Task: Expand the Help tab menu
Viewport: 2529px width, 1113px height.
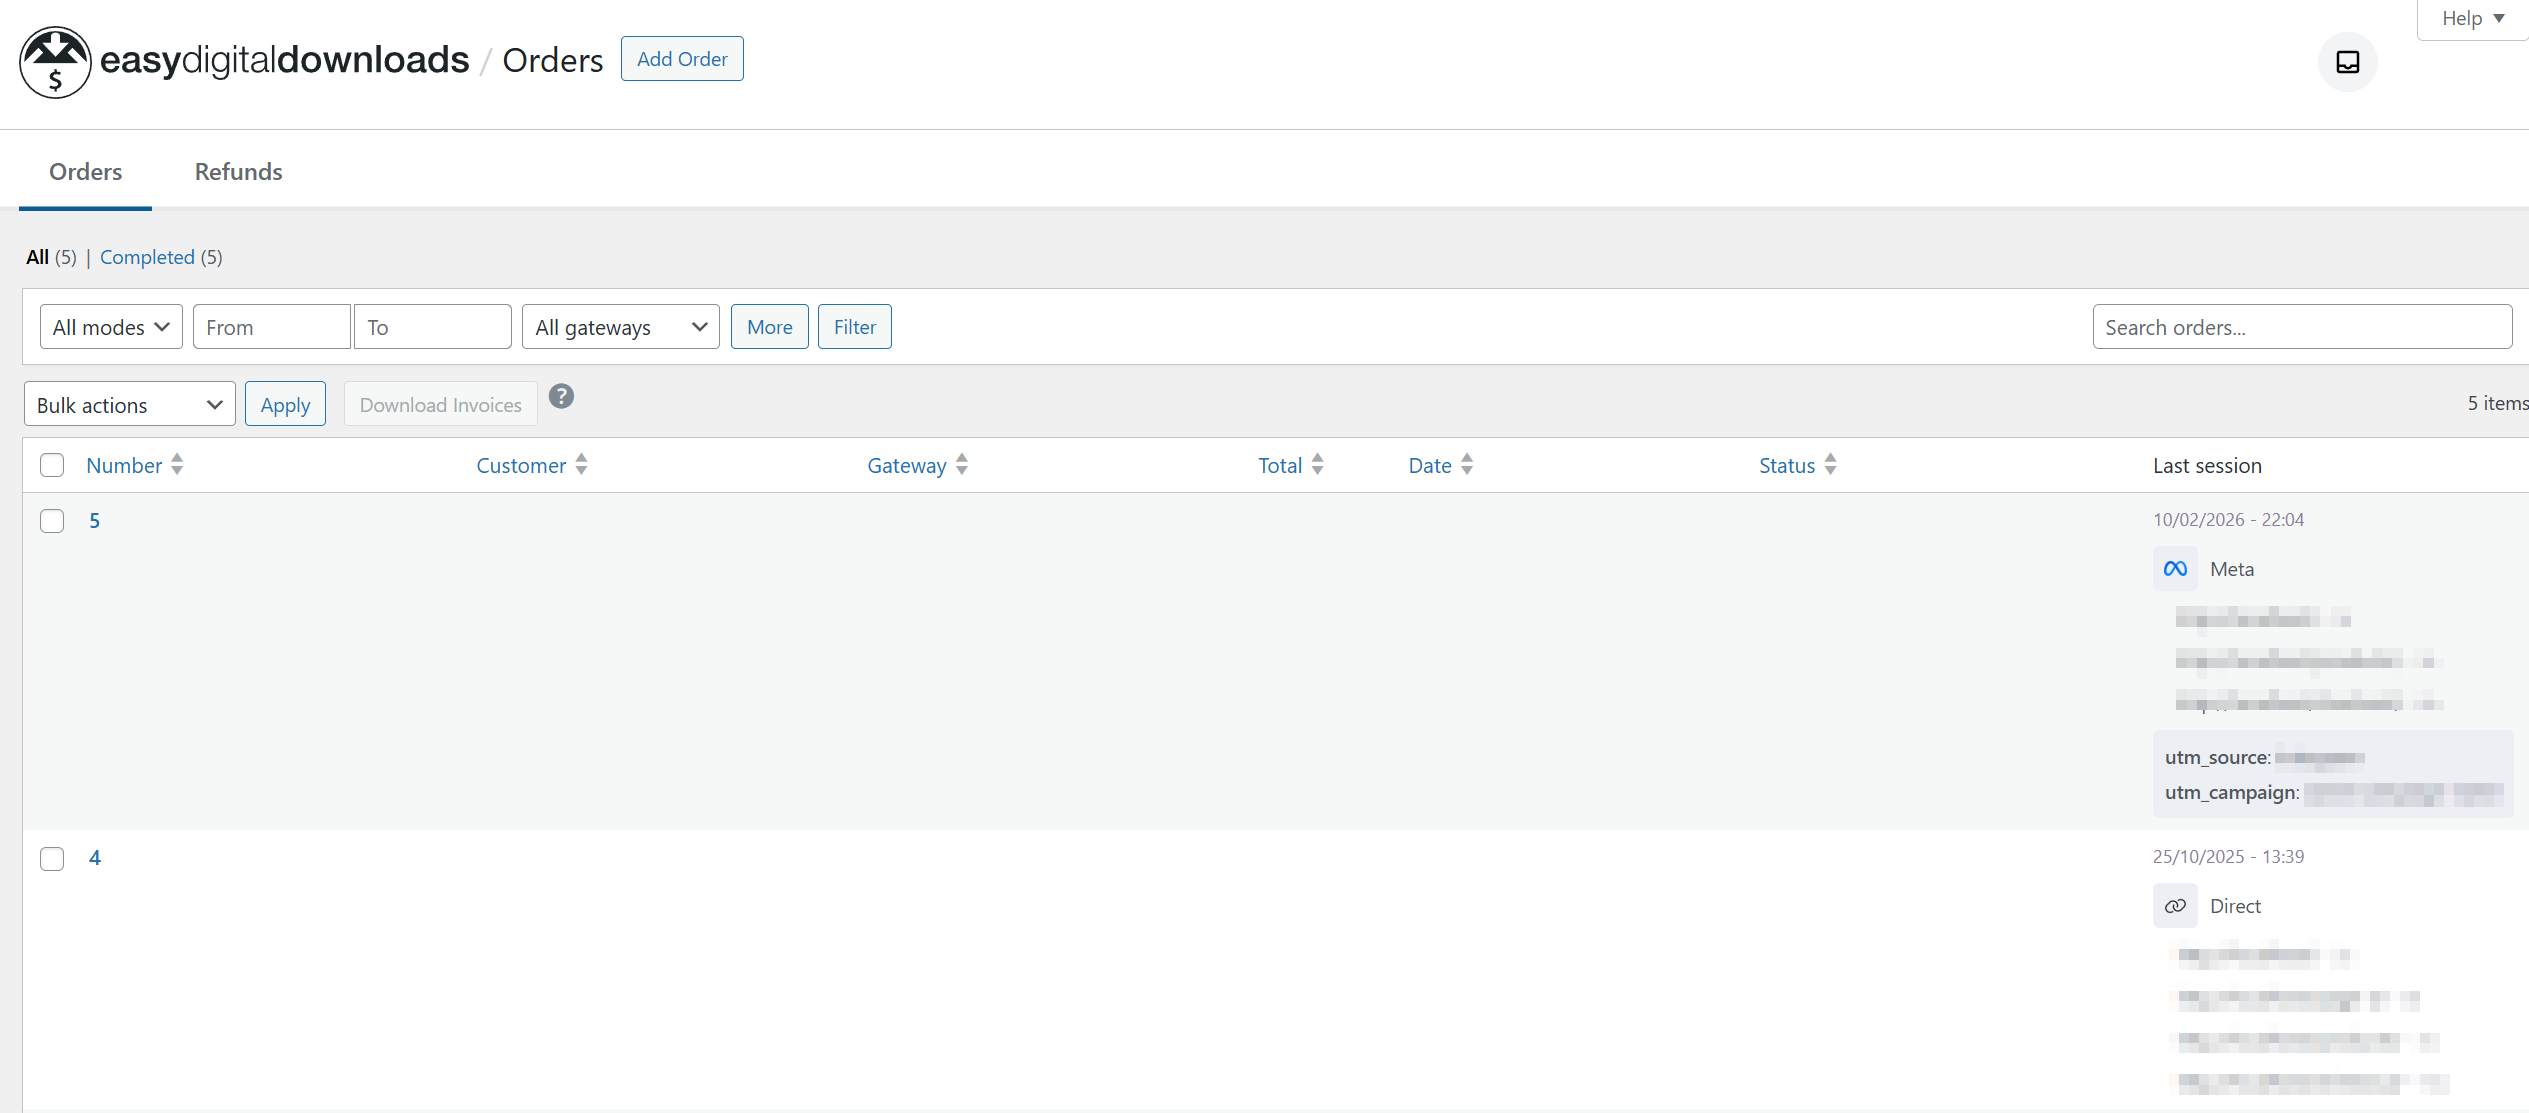Action: 2472,19
